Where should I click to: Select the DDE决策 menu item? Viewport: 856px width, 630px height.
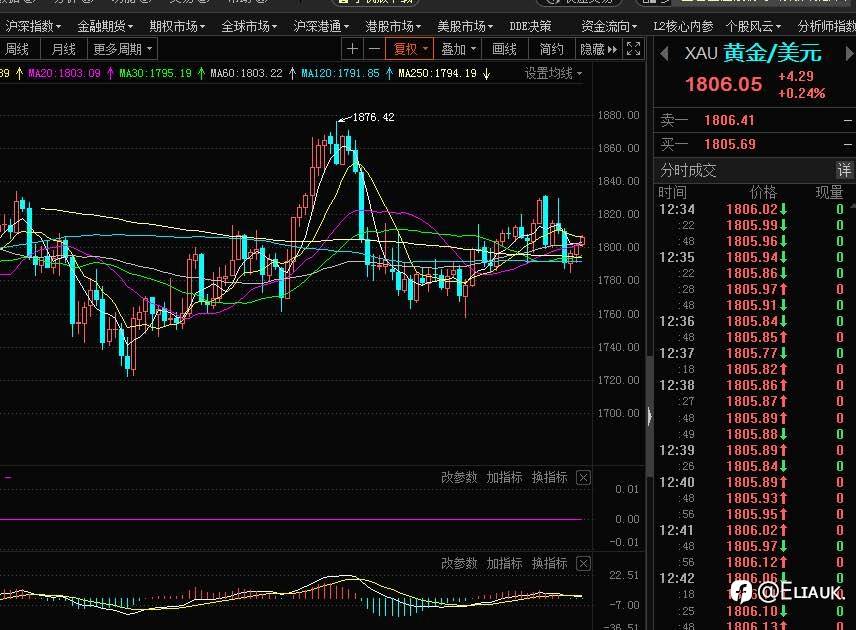coord(530,26)
